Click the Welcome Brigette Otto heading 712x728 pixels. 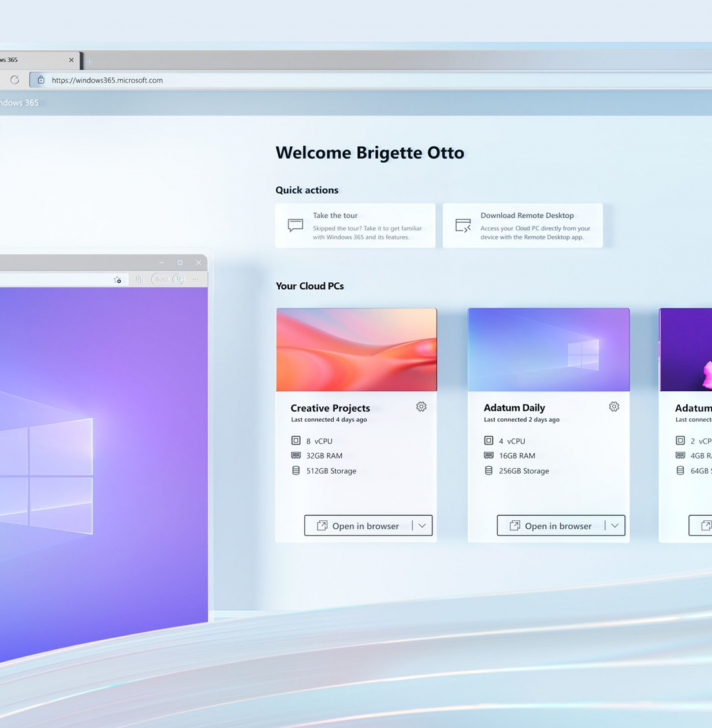tap(370, 153)
